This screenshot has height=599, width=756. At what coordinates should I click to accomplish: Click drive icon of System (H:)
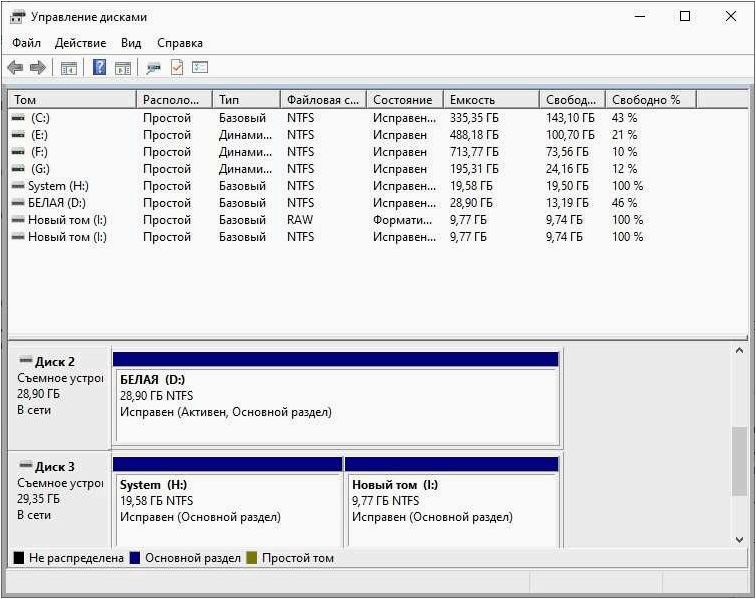[x=18, y=186]
